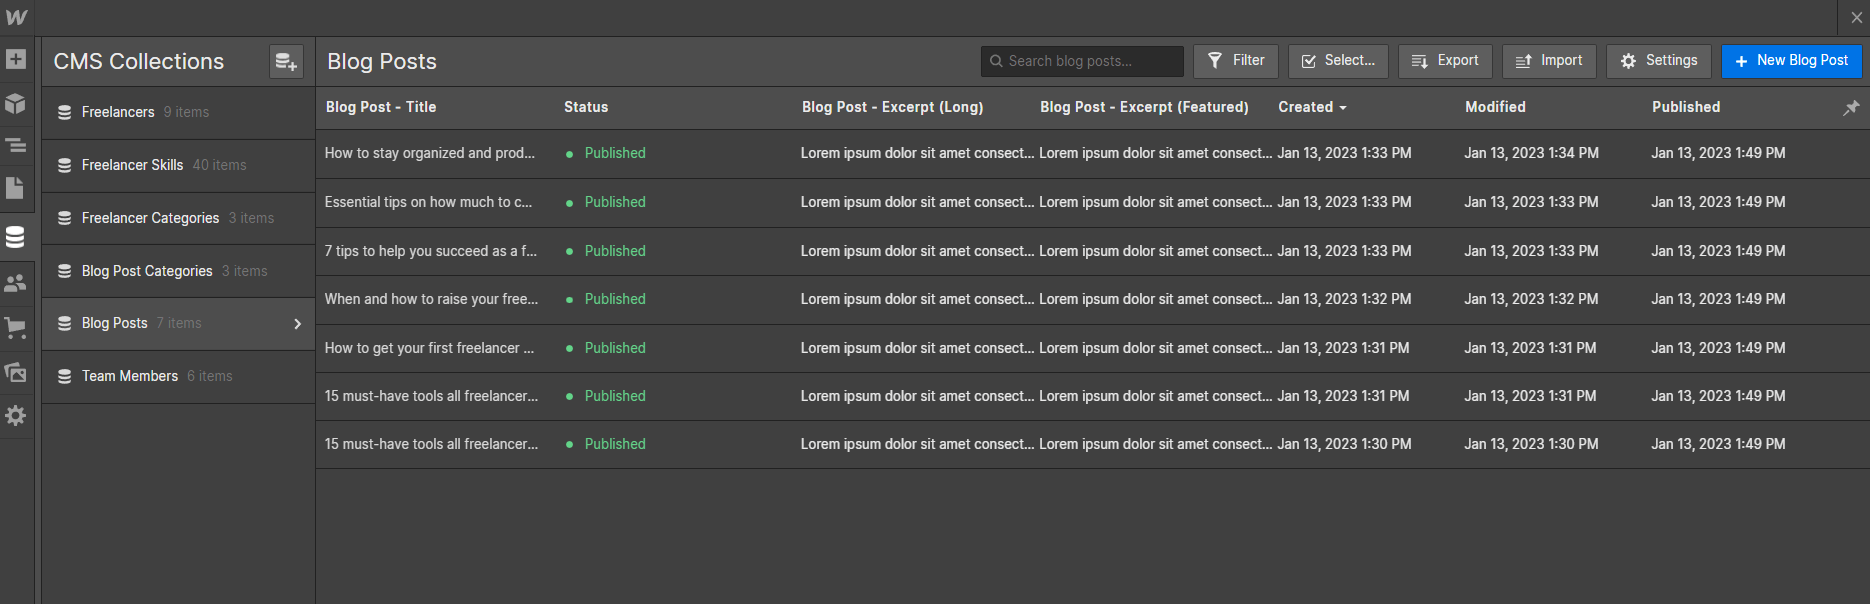Open the Users panel icon

pos(16,283)
